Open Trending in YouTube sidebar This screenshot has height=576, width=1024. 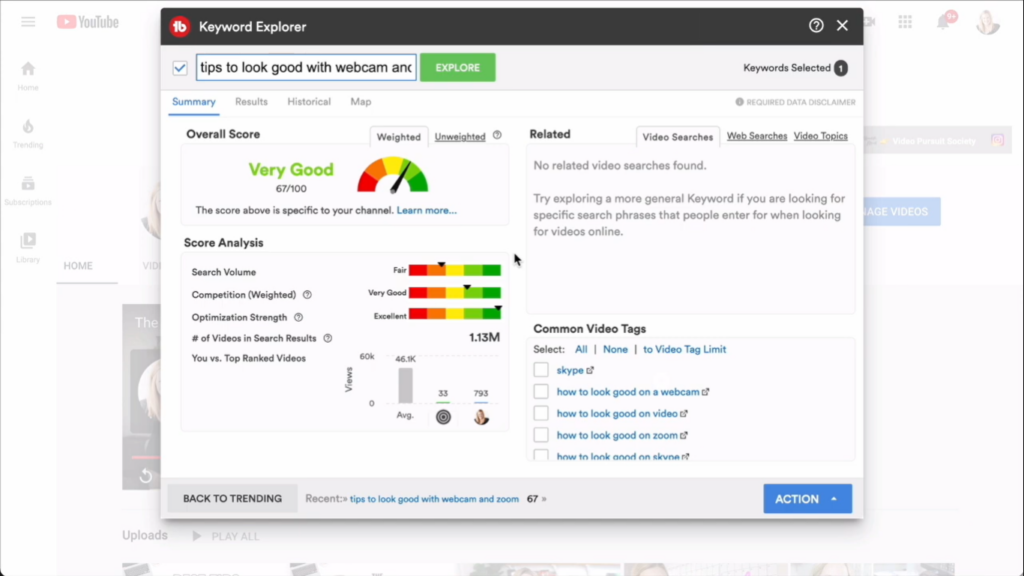coord(28,133)
